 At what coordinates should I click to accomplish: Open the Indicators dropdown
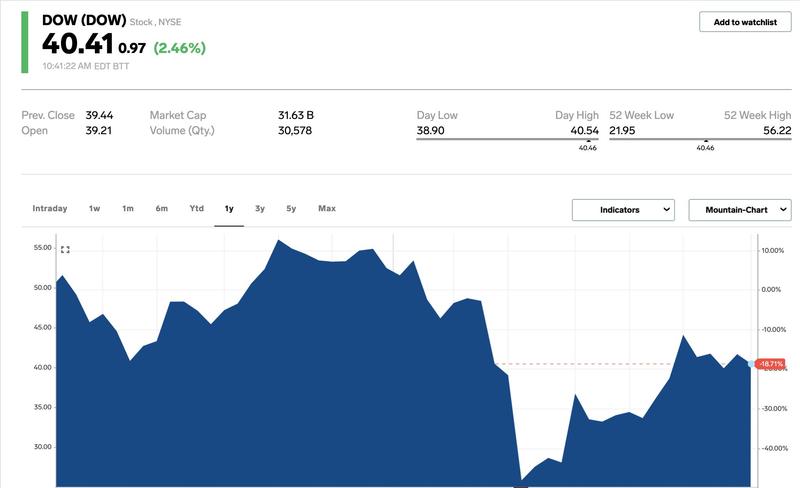(x=623, y=210)
